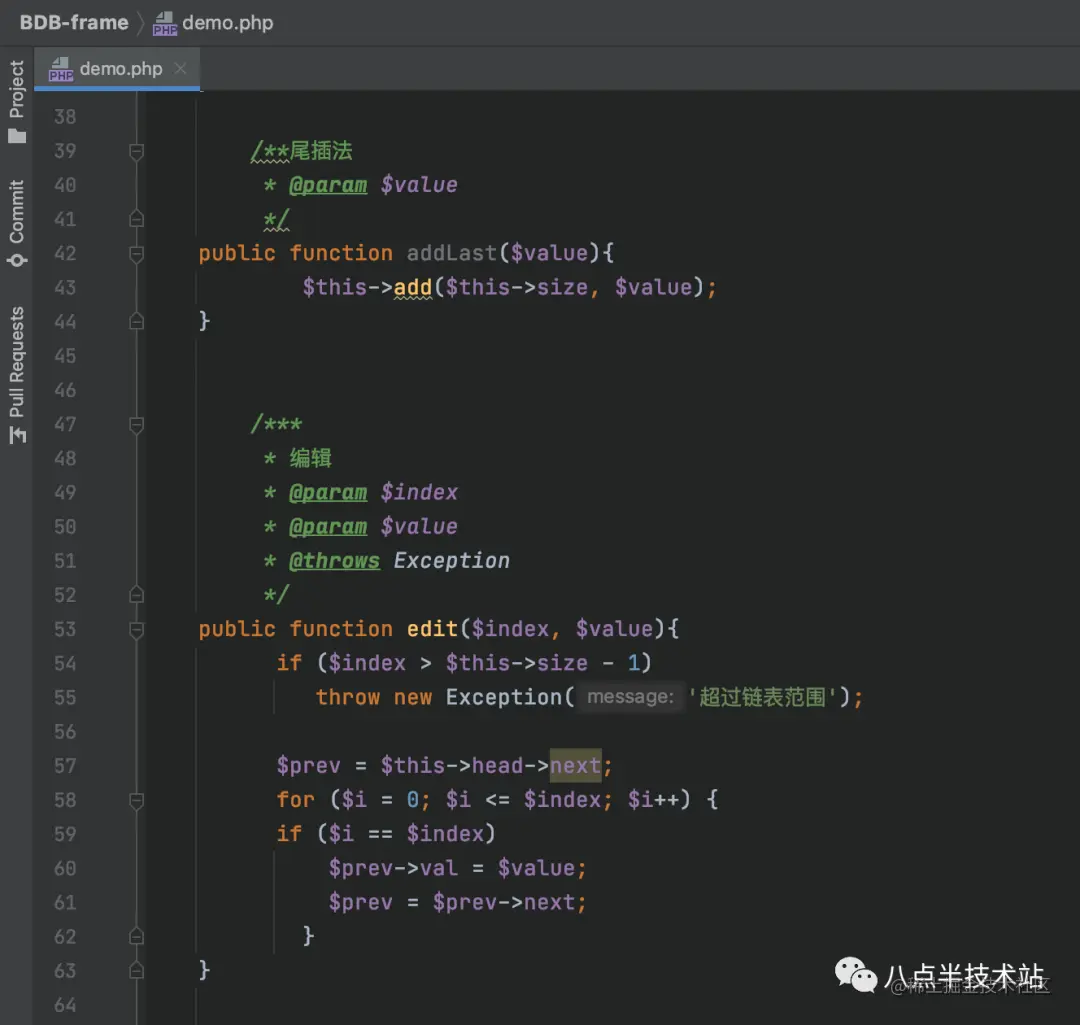Viewport: 1080px width, 1025px height.
Task: Collapse the doc comment at line 47
Action: point(136,424)
